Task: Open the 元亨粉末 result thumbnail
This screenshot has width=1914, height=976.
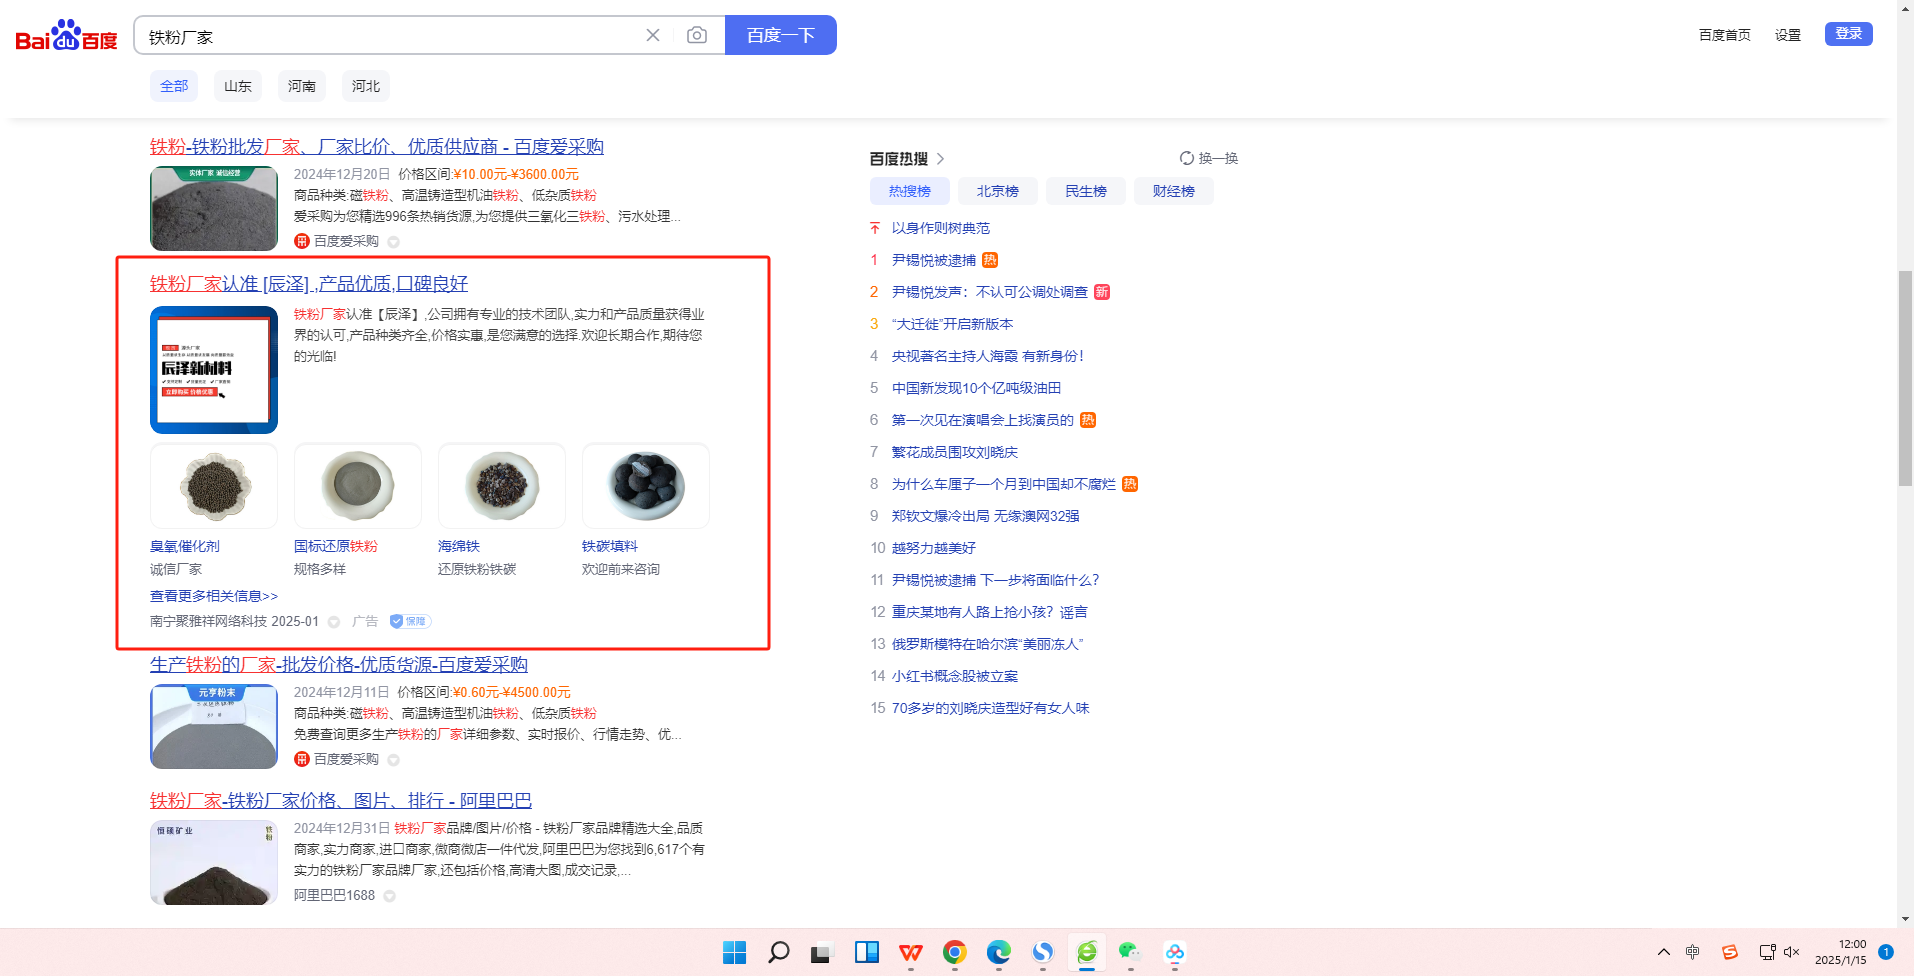Action: point(214,727)
